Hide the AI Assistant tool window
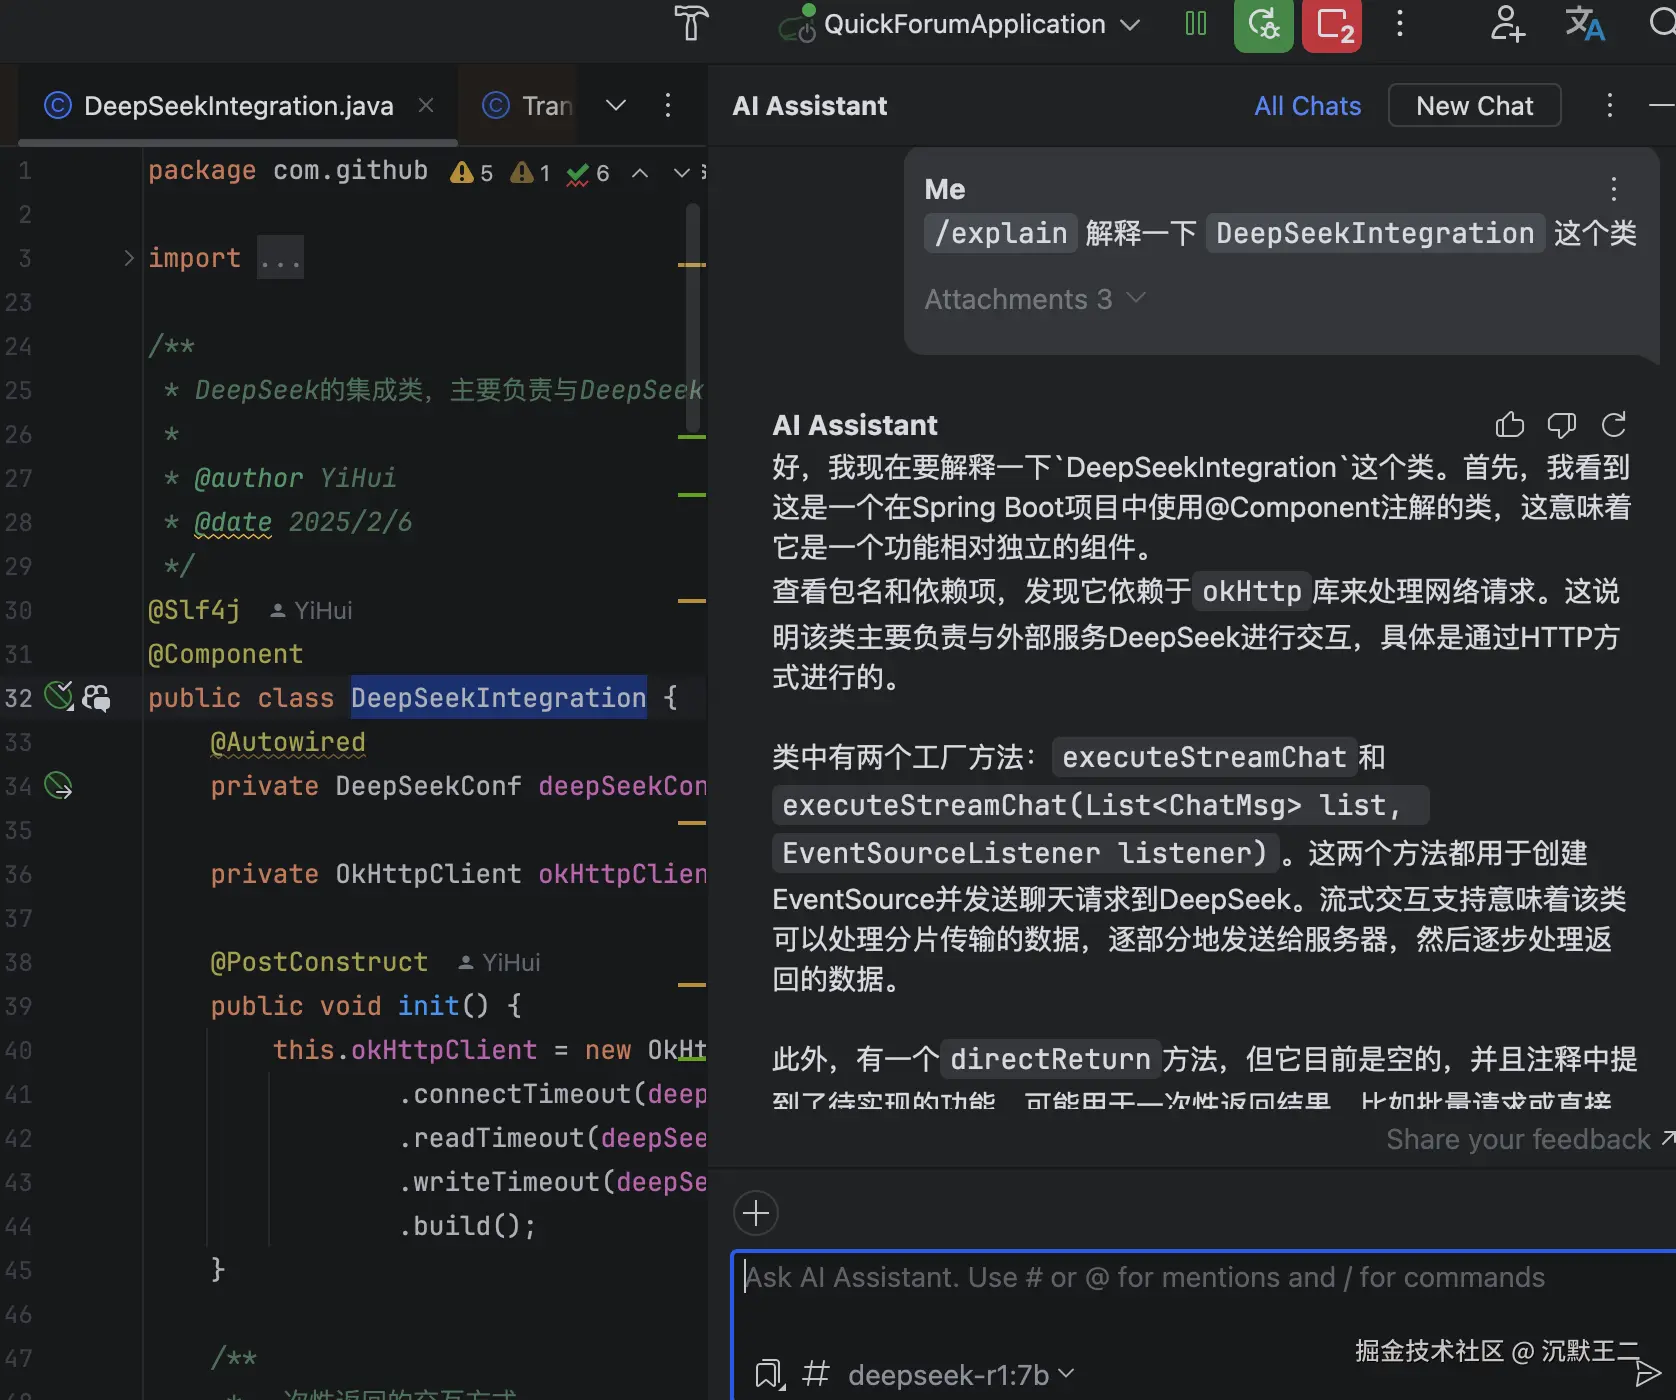This screenshot has width=1676, height=1400. (1662, 105)
